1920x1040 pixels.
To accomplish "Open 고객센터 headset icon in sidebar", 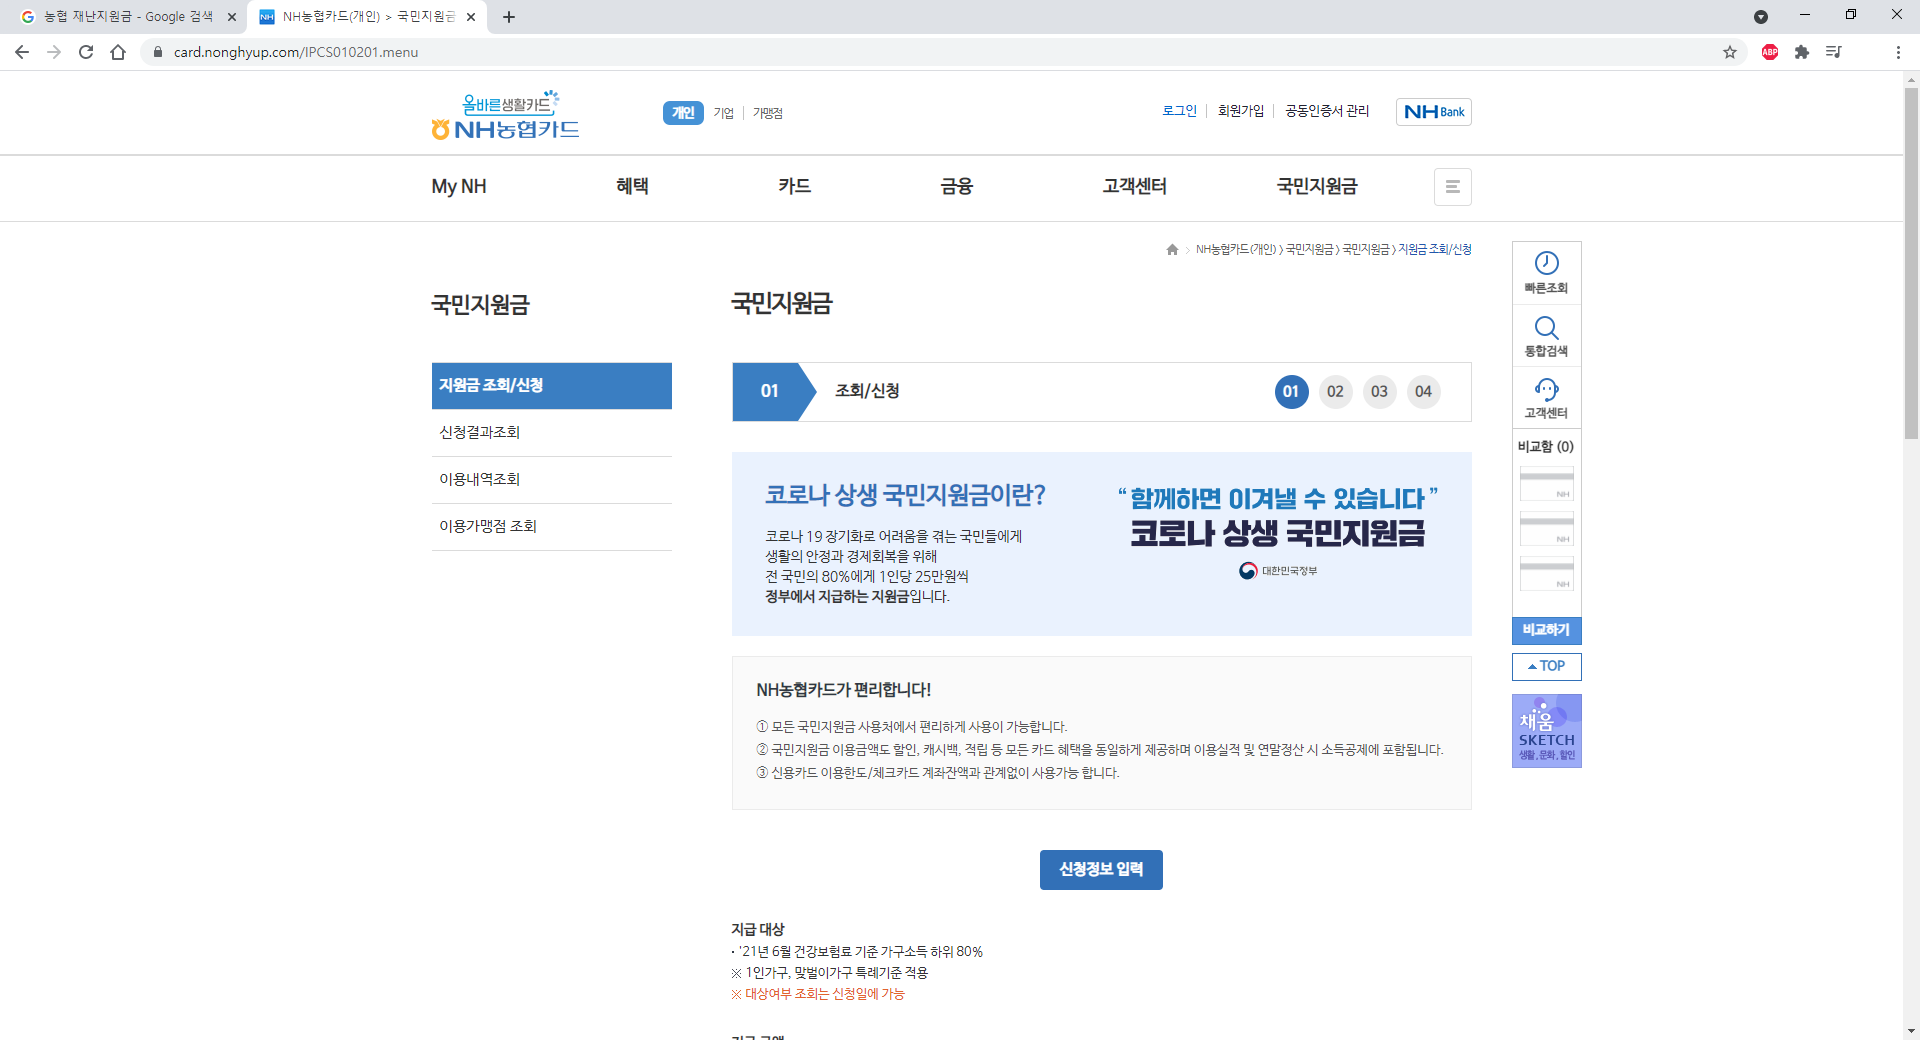I will click(1547, 398).
